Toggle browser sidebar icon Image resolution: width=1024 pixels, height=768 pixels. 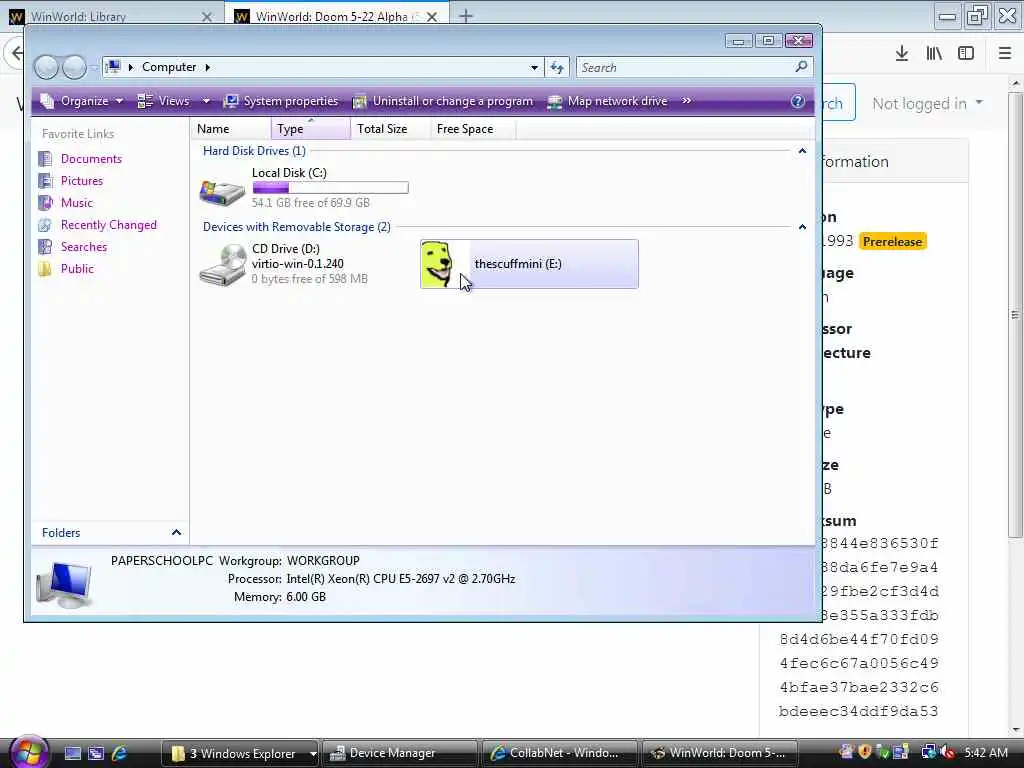[x=966, y=54]
